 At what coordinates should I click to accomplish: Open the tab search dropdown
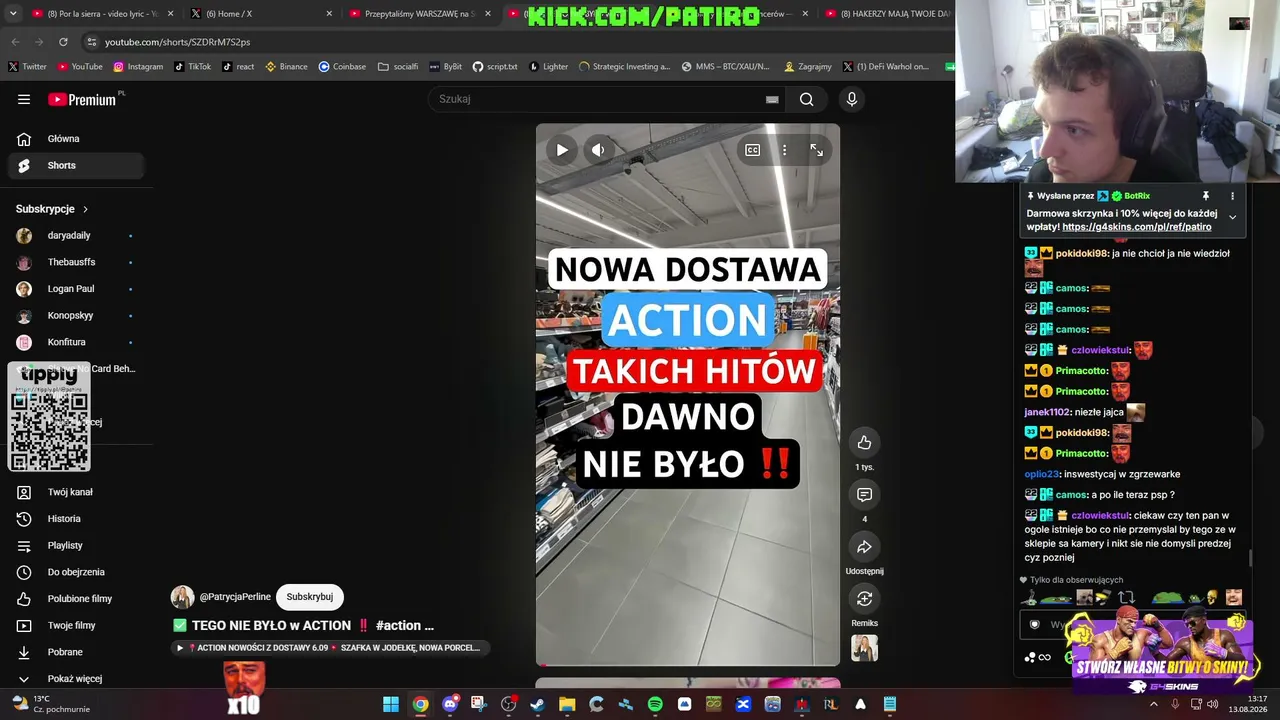[13, 14]
